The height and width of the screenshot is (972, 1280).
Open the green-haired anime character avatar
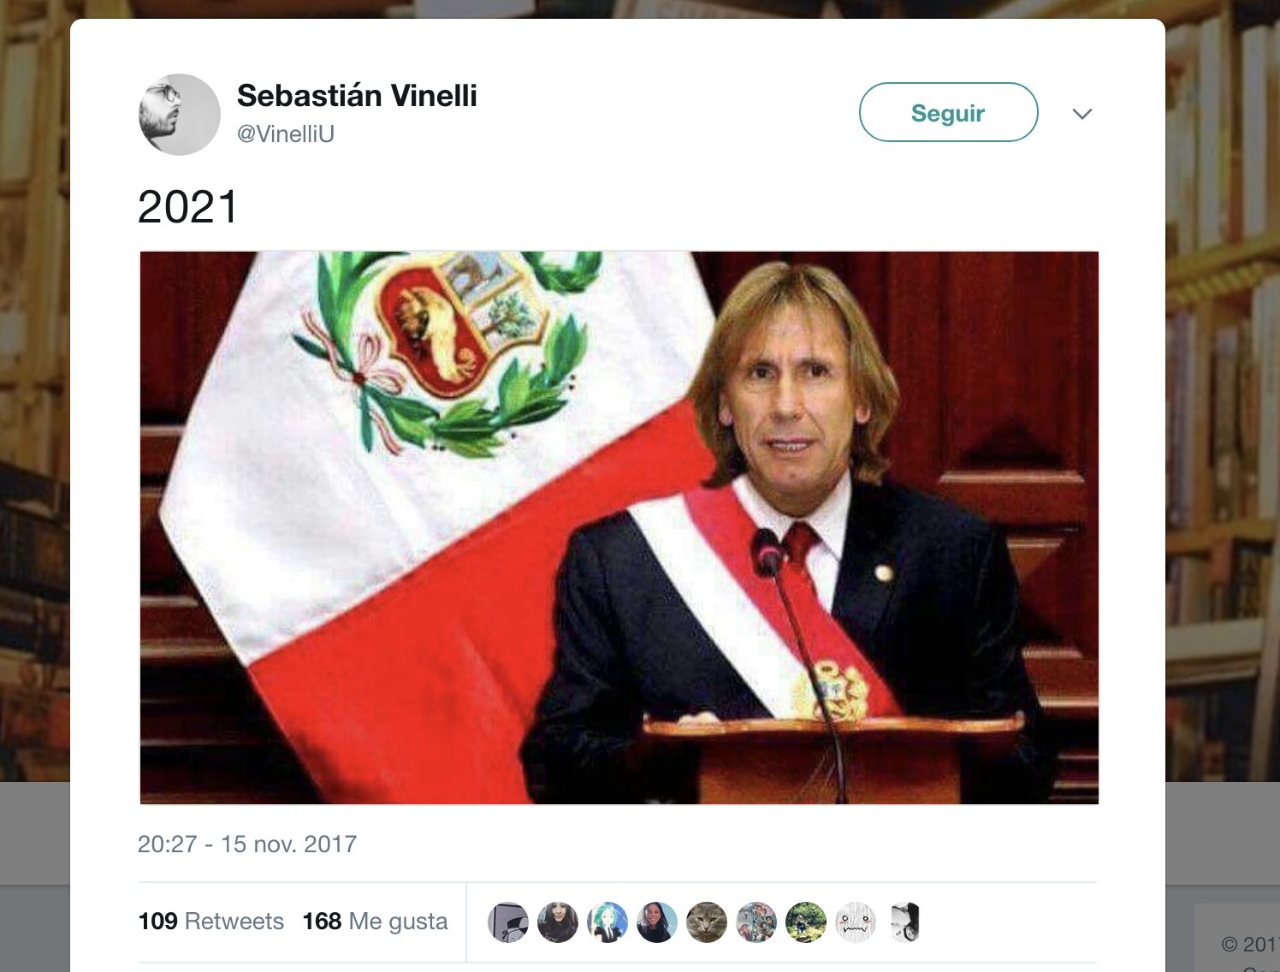pyautogui.click(x=607, y=922)
